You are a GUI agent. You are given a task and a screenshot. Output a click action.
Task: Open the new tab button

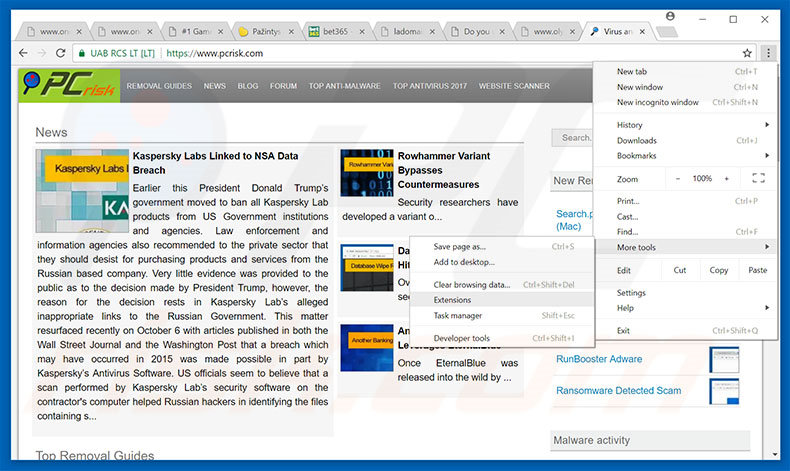tap(667, 32)
